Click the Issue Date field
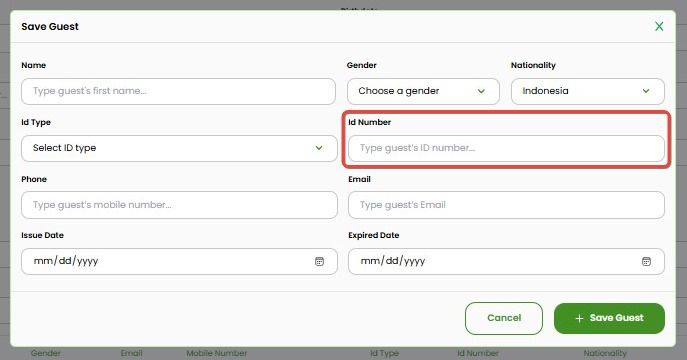This screenshot has height=360, width=687. pos(179,261)
